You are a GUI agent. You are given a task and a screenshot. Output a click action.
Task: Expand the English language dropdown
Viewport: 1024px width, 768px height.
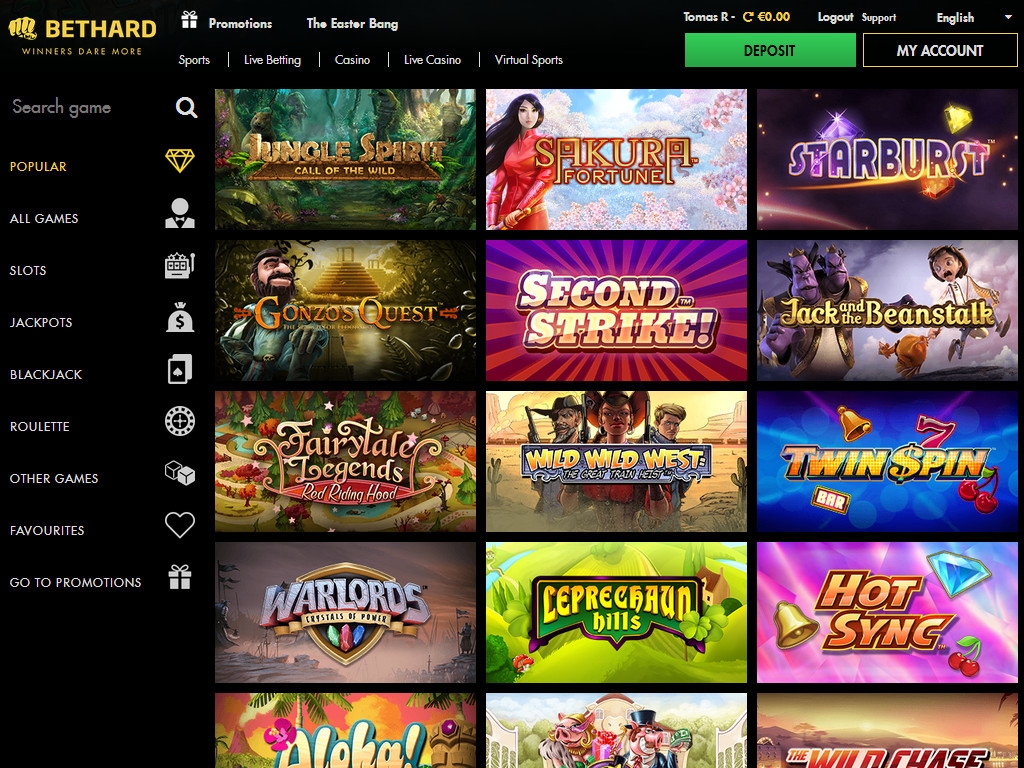pyautogui.click(x=973, y=18)
